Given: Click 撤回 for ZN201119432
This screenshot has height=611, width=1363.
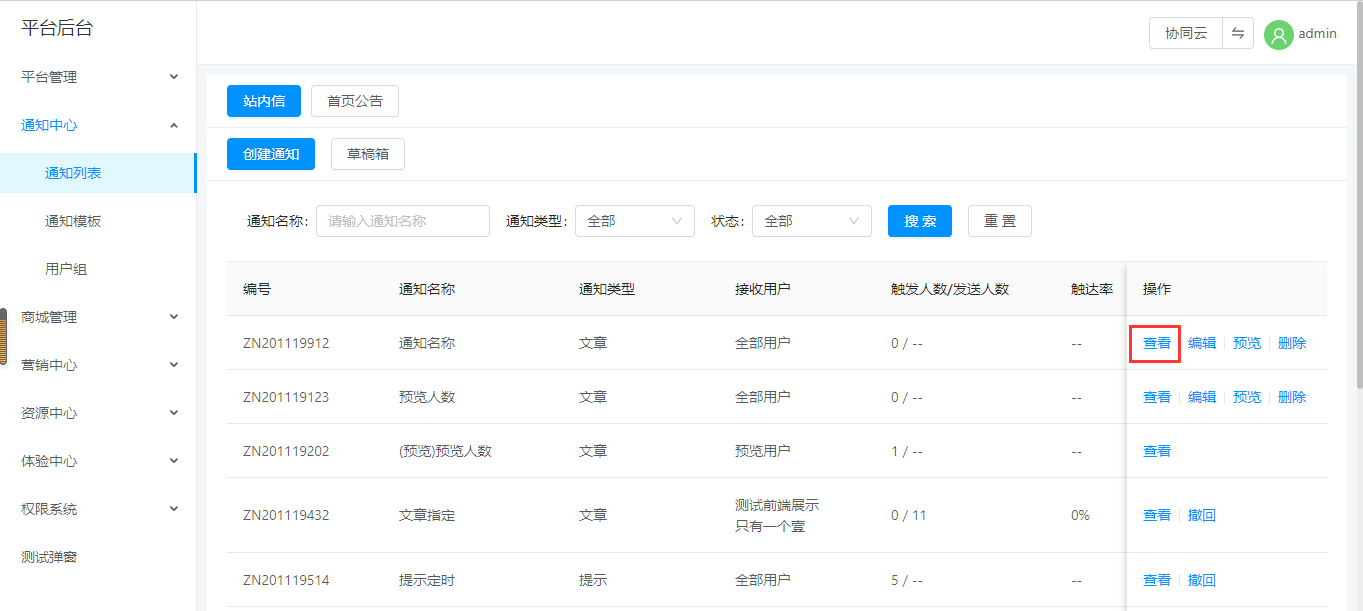Looking at the screenshot, I should pyautogui.click(x=1202, y=515).
